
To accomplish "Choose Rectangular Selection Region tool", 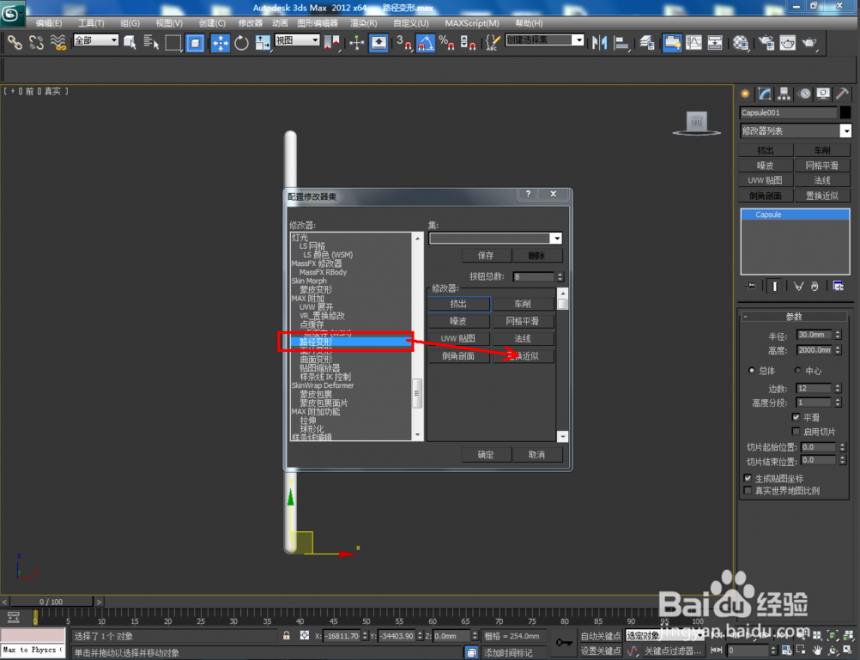I will tap(173, 43).
